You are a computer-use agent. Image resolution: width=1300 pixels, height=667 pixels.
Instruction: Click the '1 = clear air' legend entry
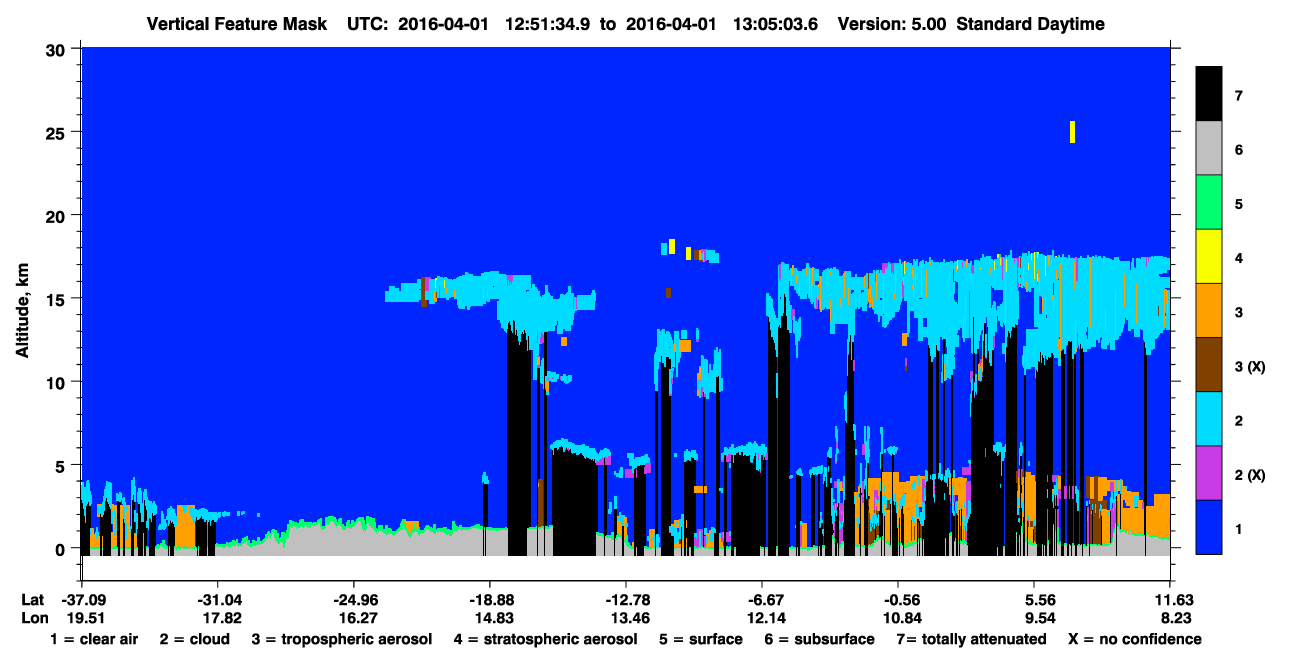pos(93,639)
